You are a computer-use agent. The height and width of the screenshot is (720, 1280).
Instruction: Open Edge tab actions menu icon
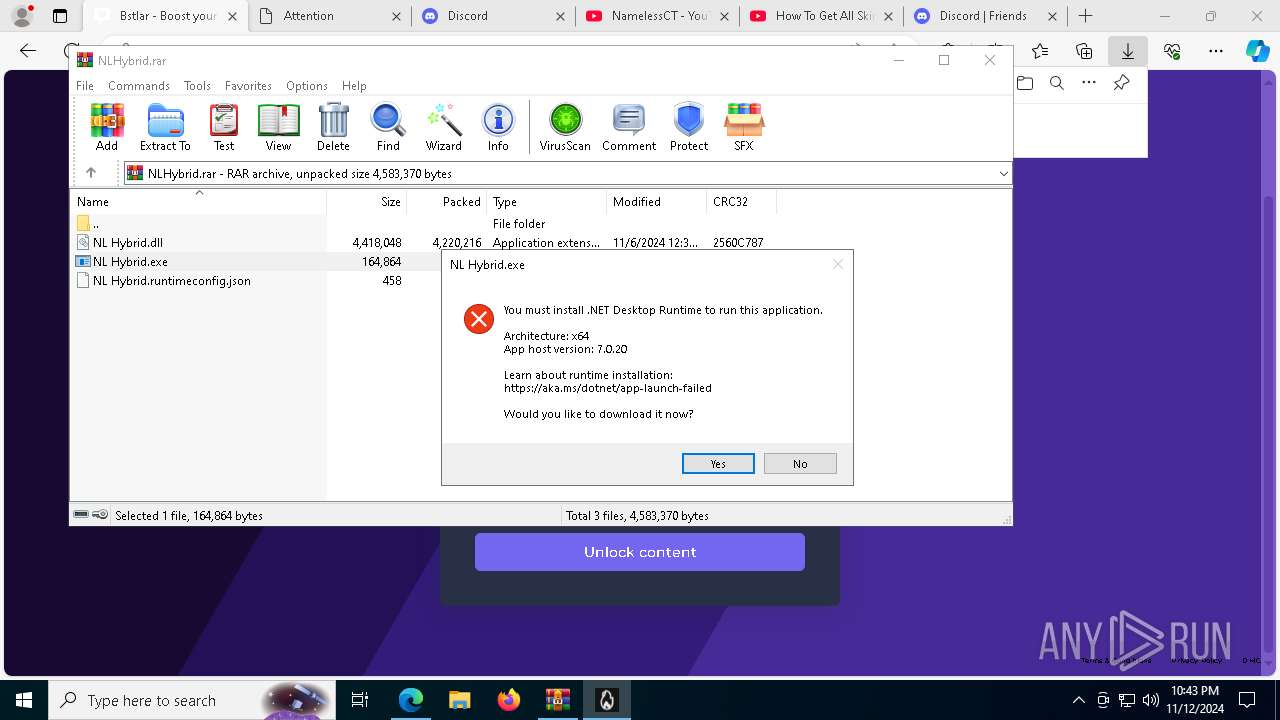60,16
